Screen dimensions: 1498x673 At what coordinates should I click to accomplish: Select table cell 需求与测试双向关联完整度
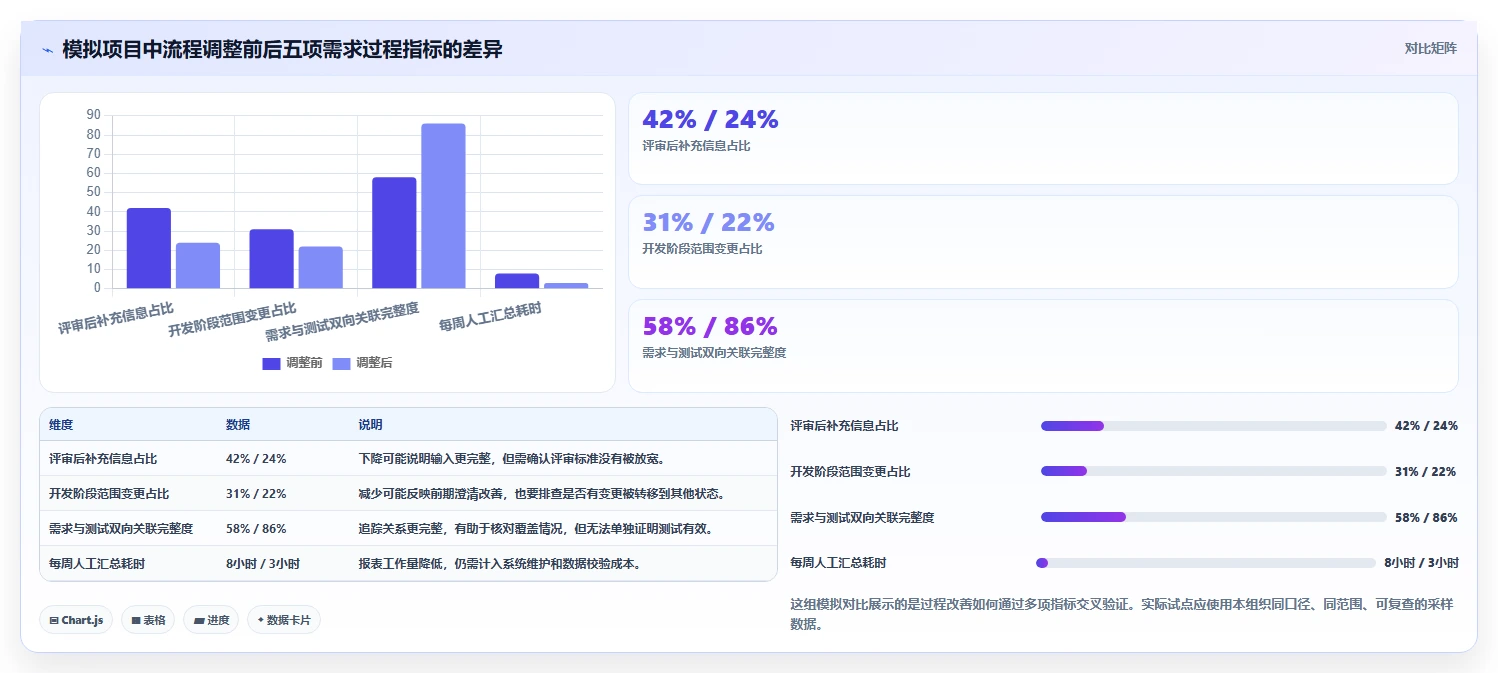pyautogui.click(x=121, y=529)
